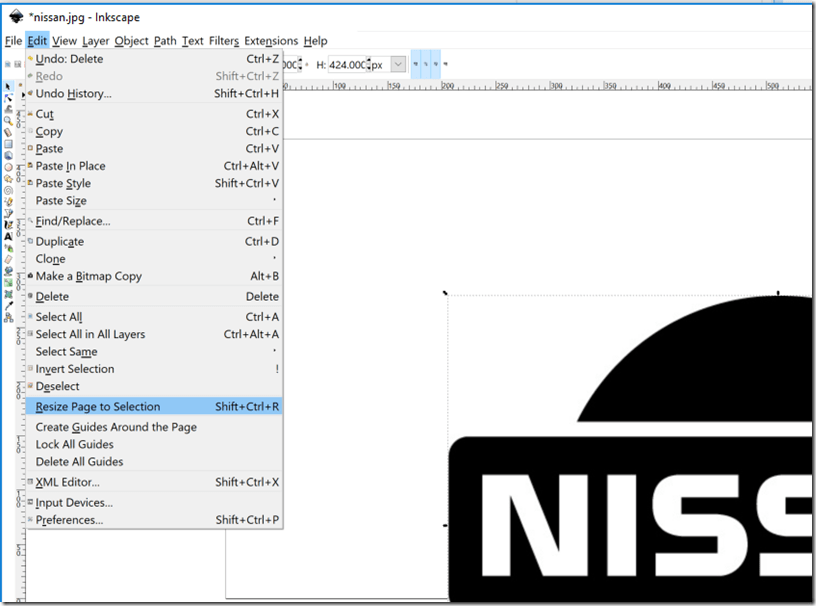Select the Zoom magnifier tool

coord(9,121)
